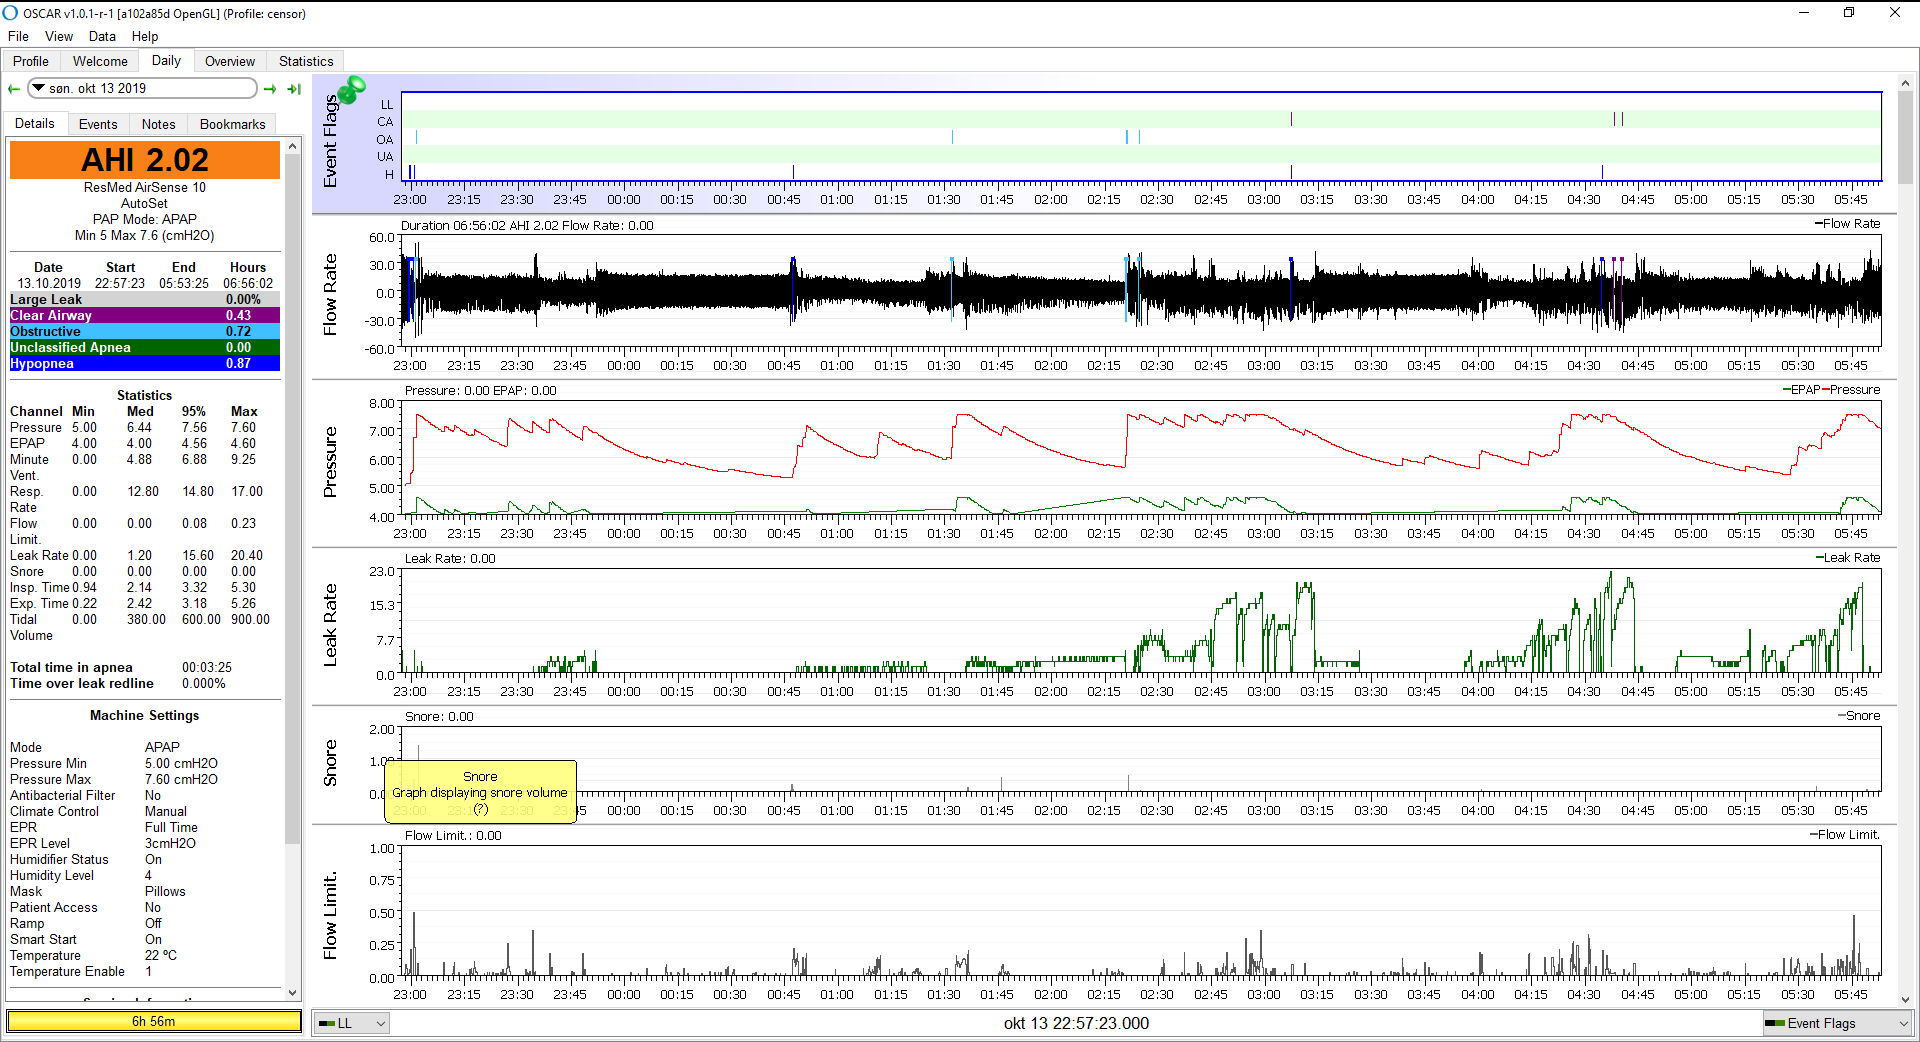This screenshot has width=1920, height=1042.
Task: Click the Mask Pillows setting
Action: coord(98,891)
